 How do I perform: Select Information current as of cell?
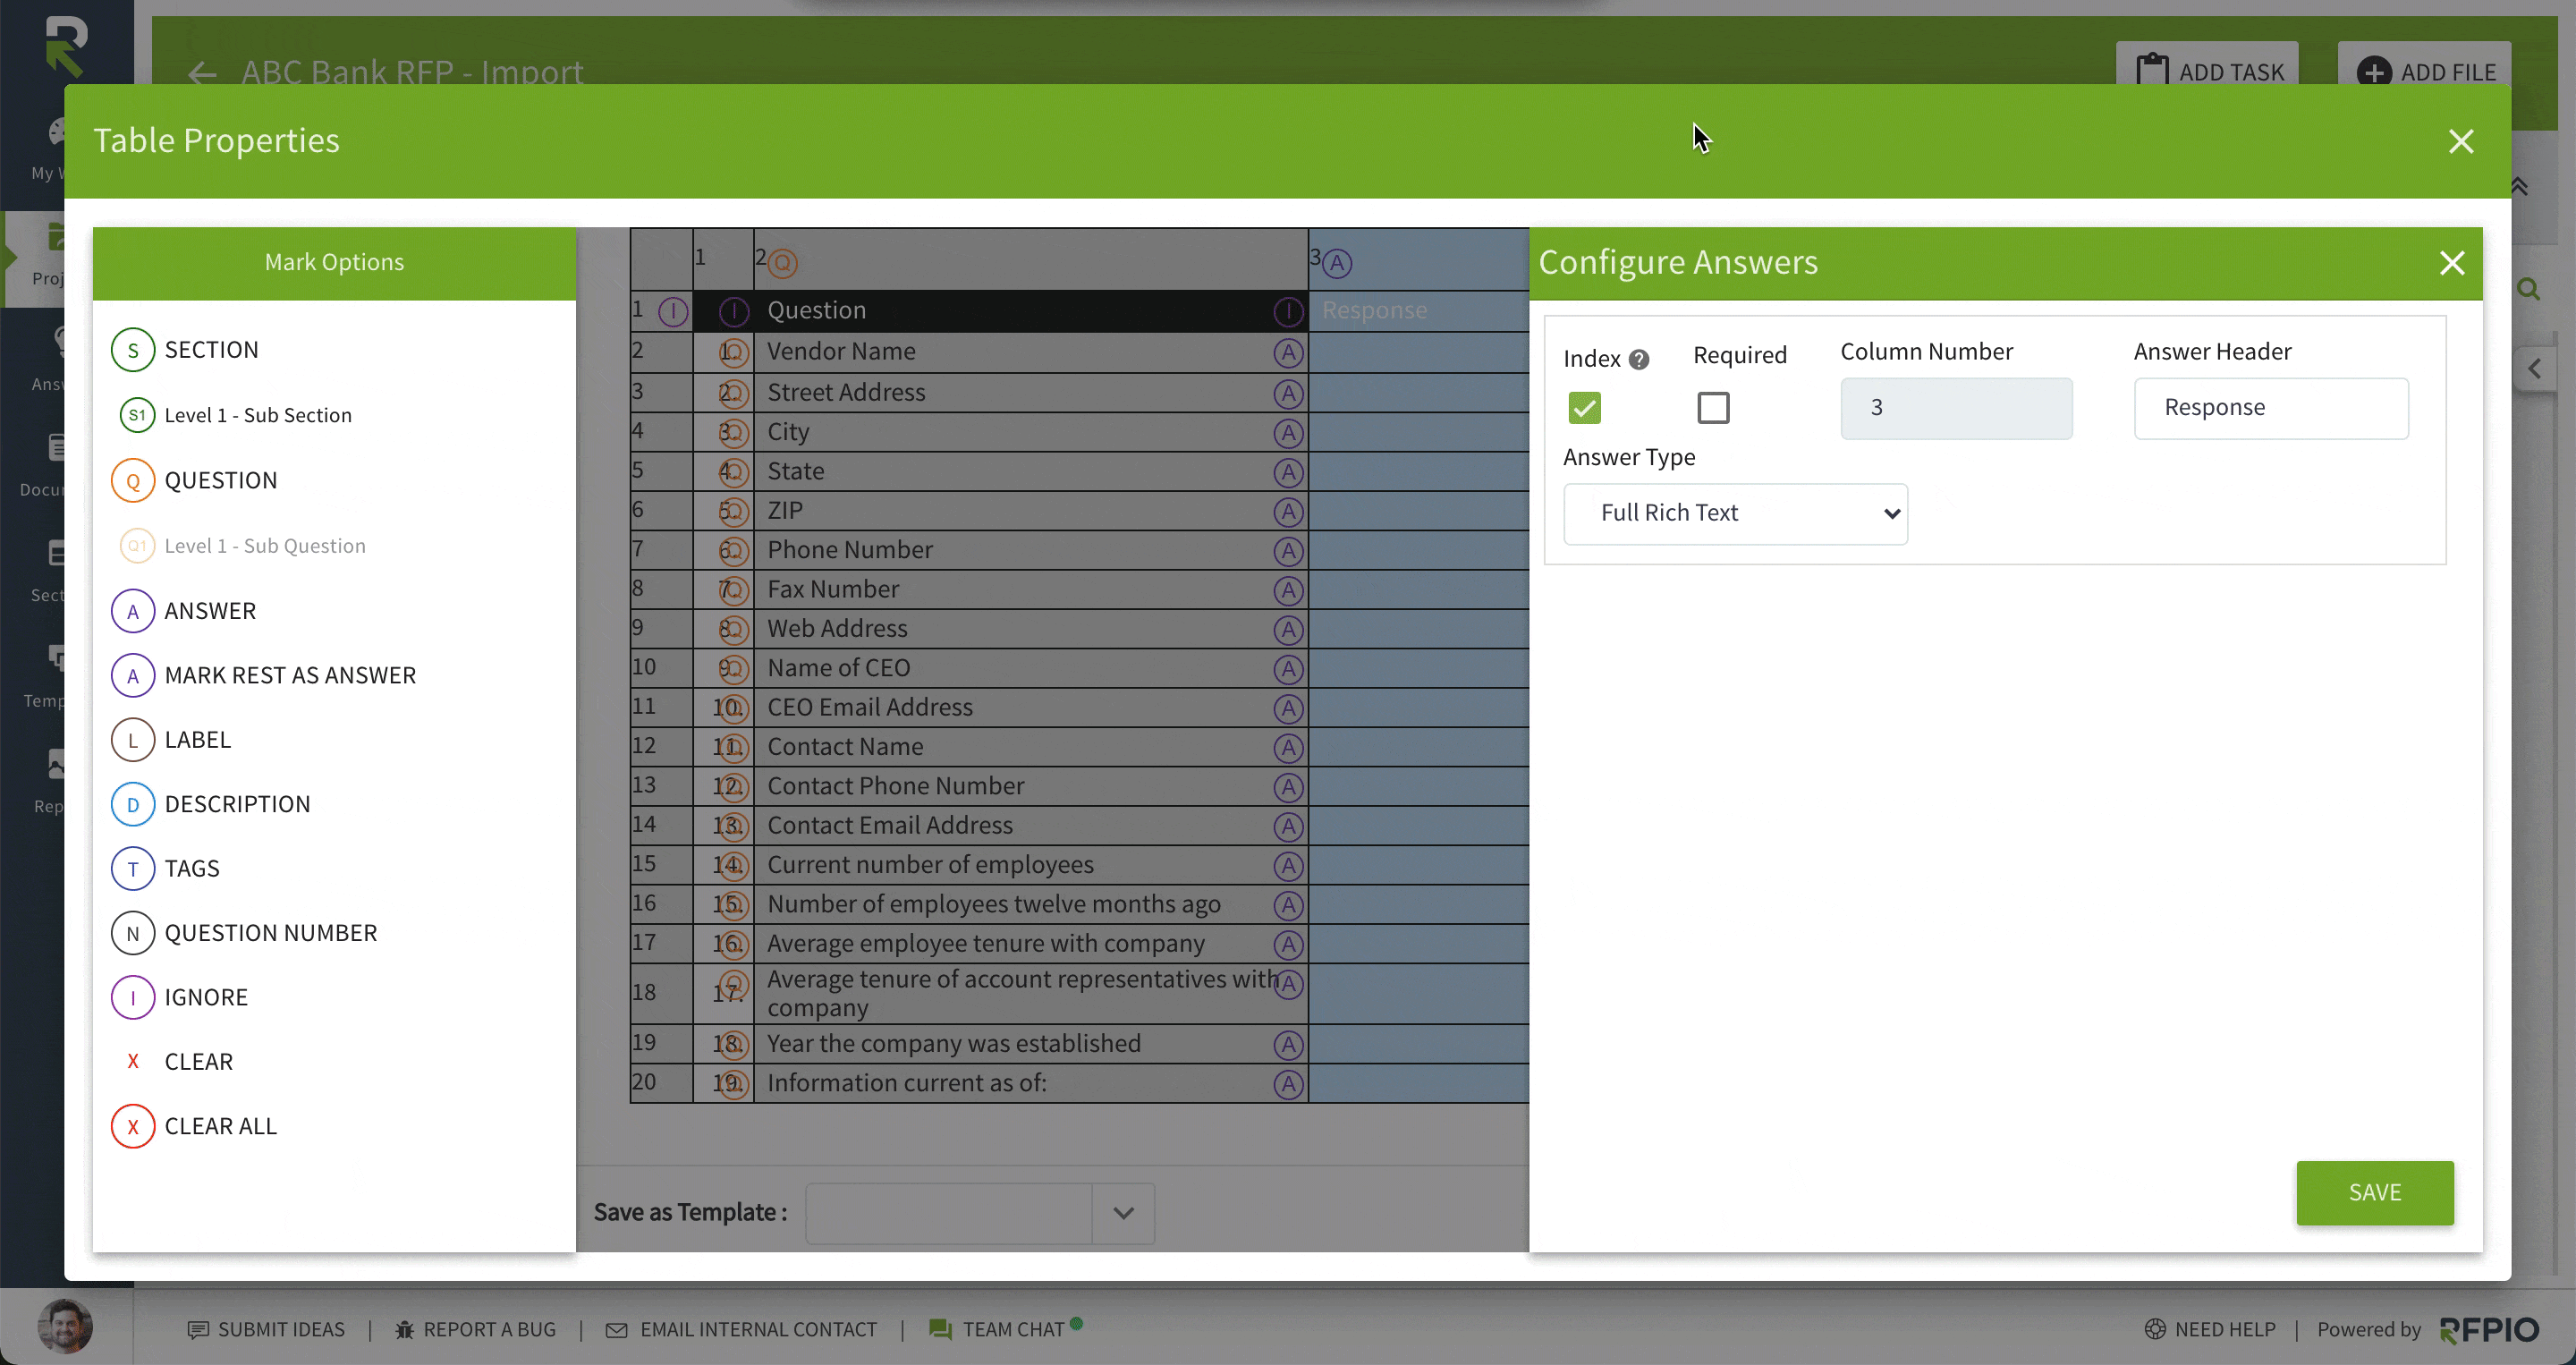(x=1030, y=1084)
